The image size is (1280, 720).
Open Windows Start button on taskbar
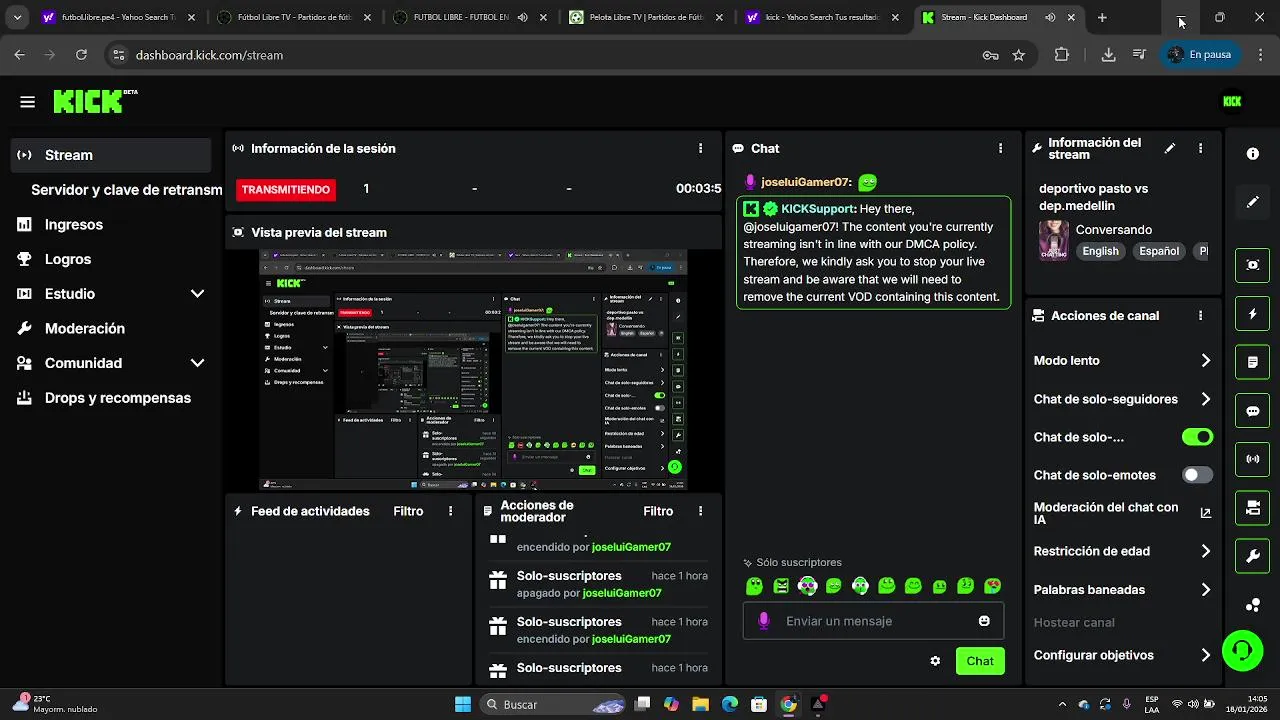(x=463, y=704)
